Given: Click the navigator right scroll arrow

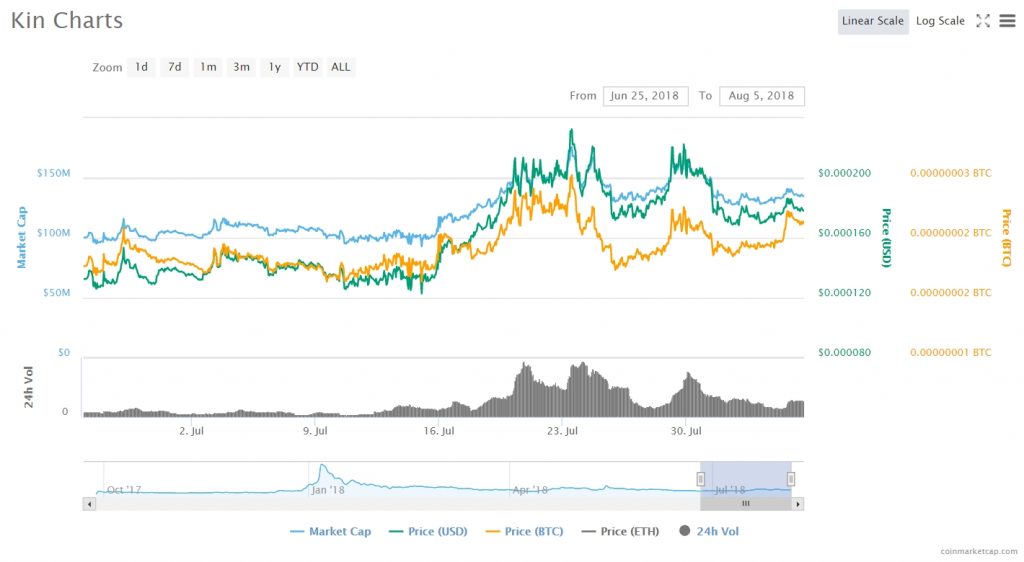Looking at the screenshot, I should coord(797,504).
